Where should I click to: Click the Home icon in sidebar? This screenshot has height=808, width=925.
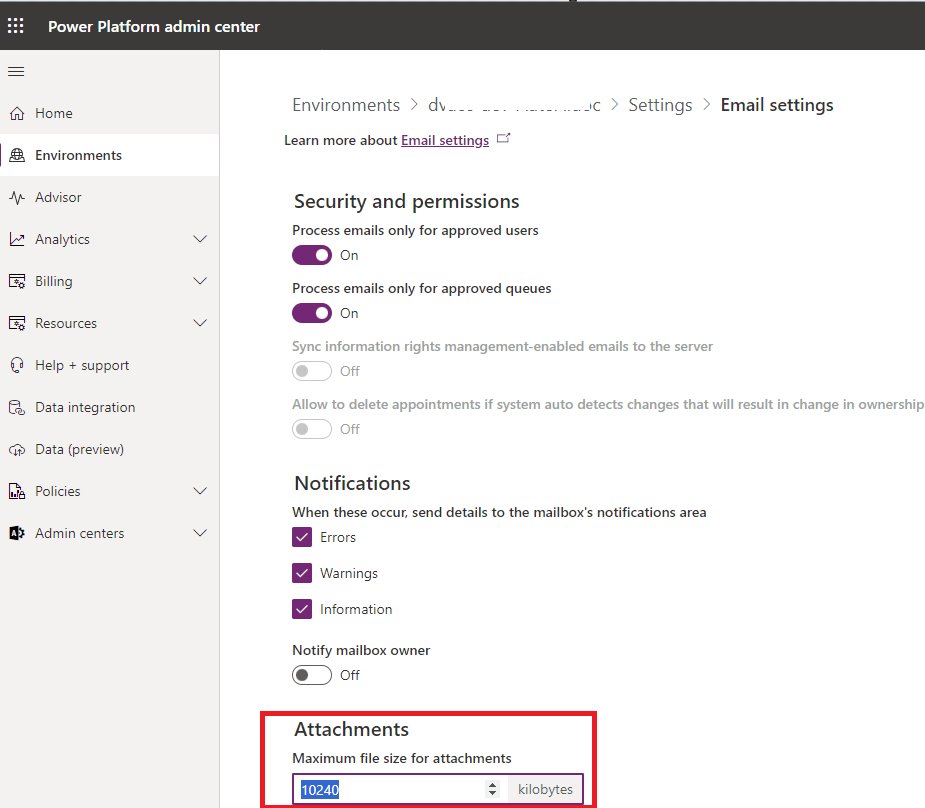pyautogui.click(x=16, y=114)
